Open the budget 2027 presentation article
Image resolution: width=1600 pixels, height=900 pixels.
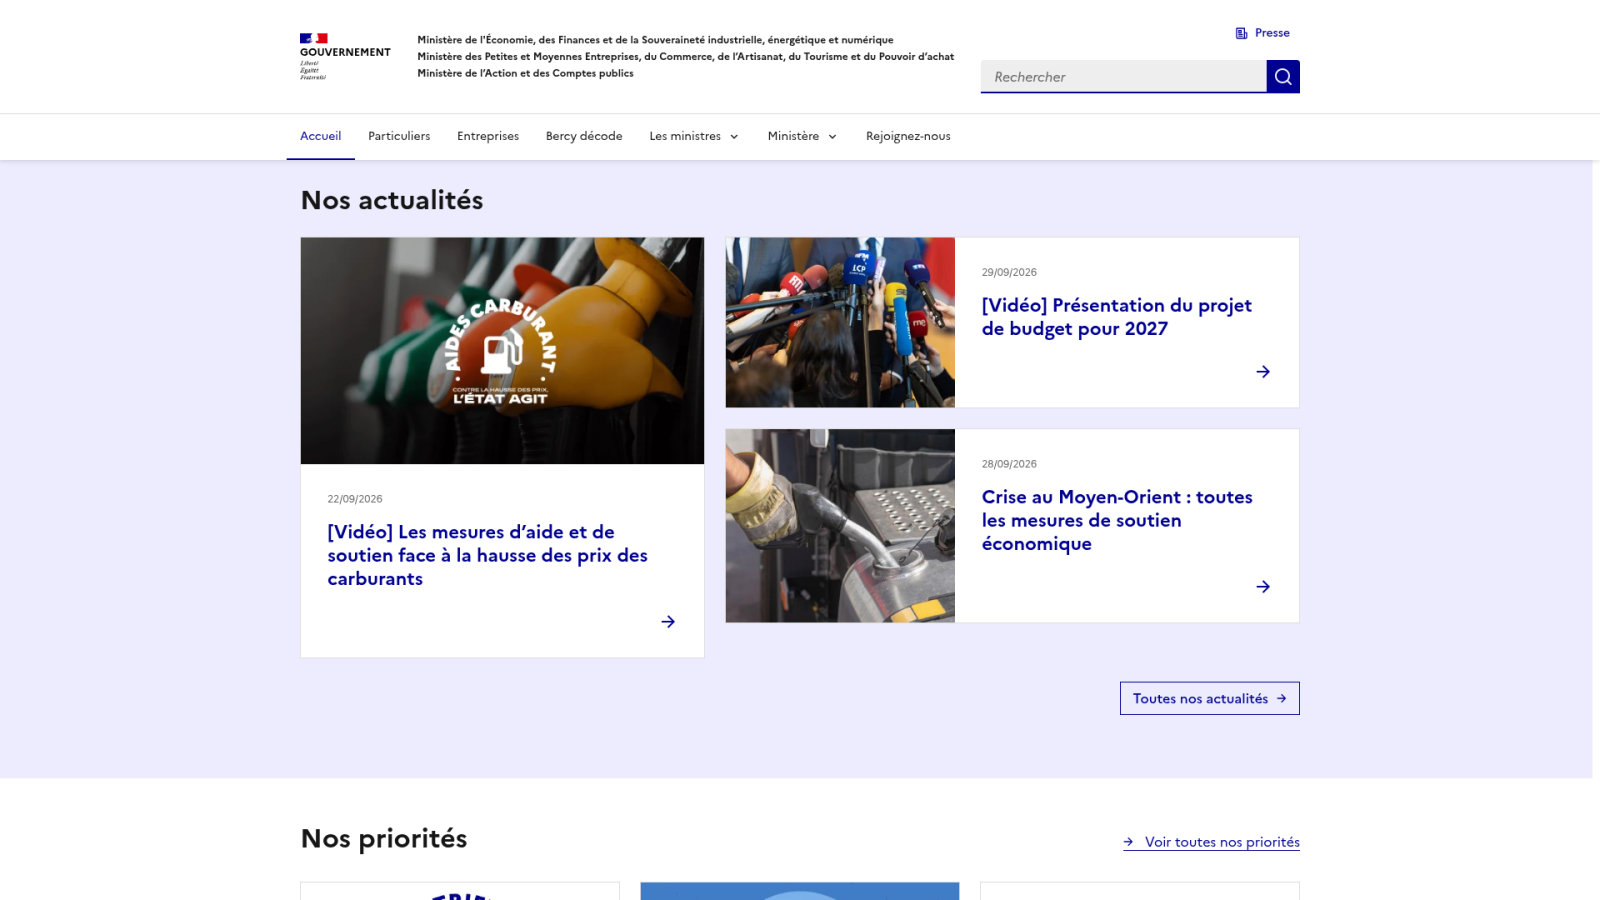pyautogui.click(x=1116, y=317)
